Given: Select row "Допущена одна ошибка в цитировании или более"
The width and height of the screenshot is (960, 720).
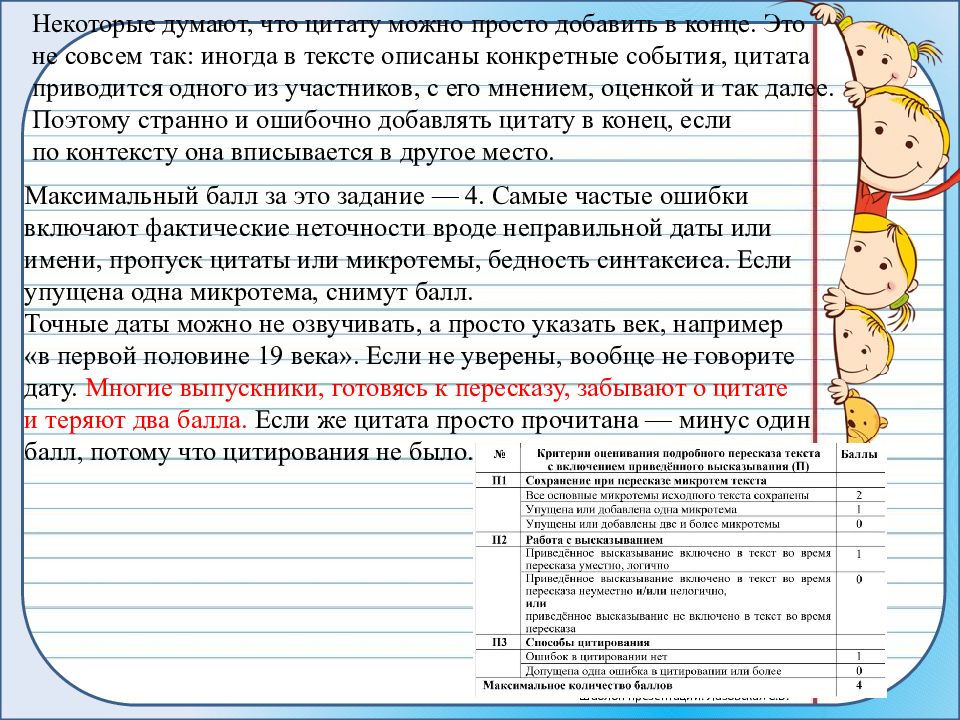Looking at the screenshot, I should click(653, 671).
